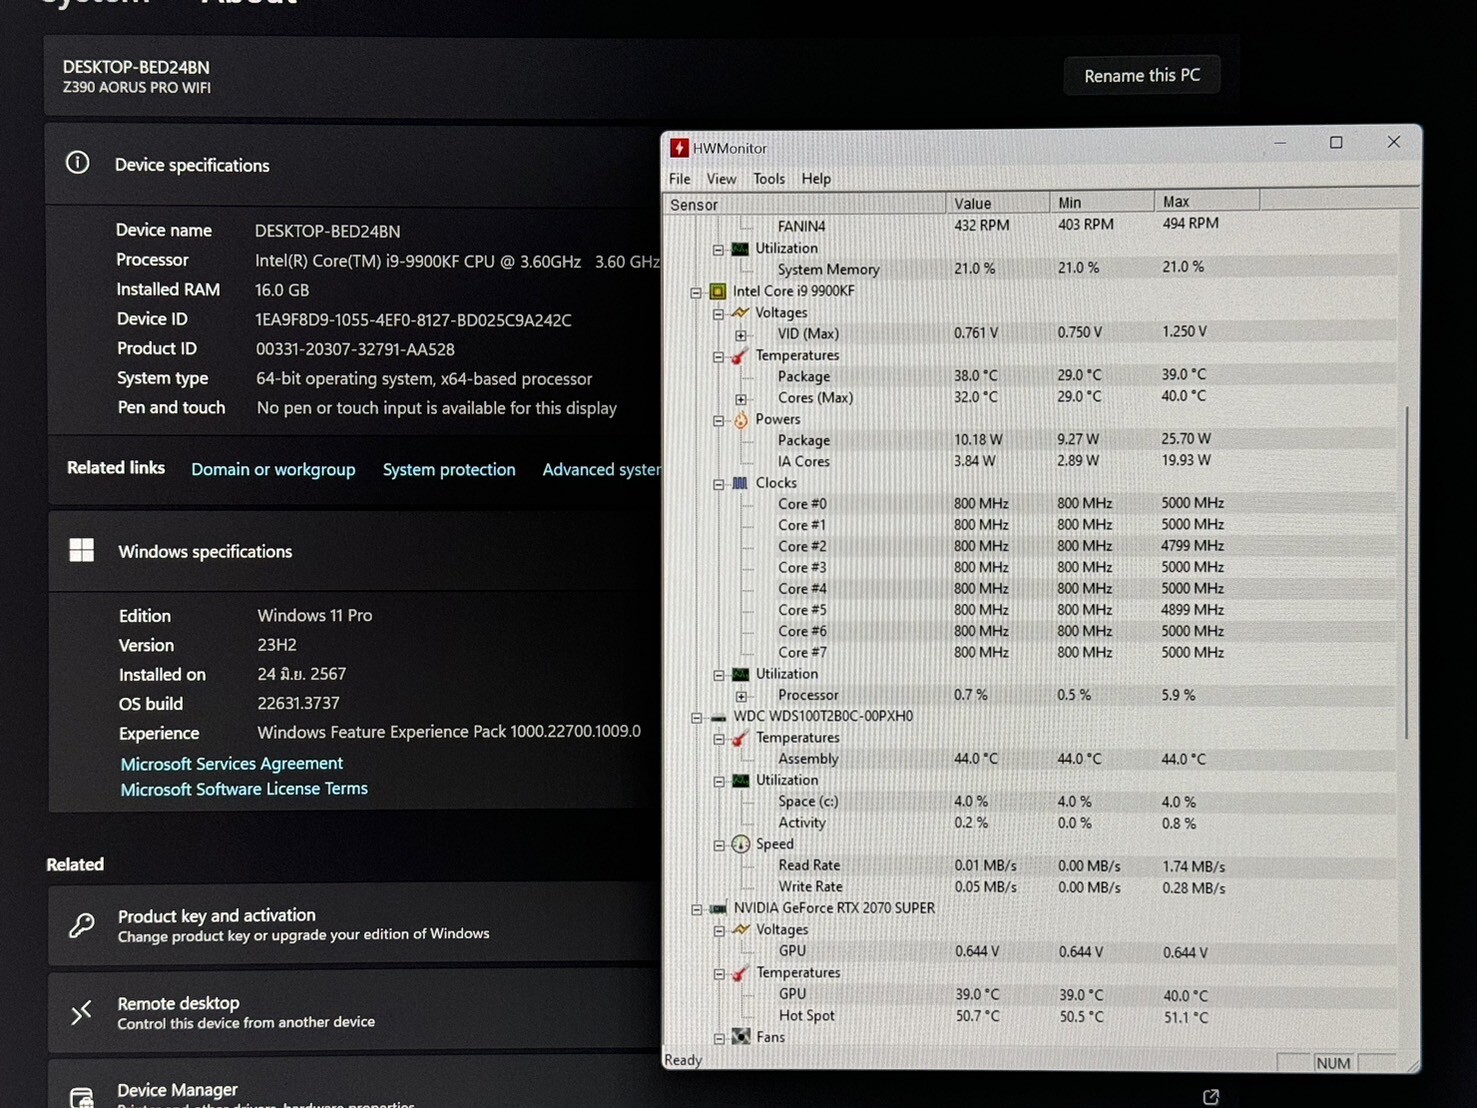Click the OS build 22631.3737 value
1477x1108 pixels.
298,703
